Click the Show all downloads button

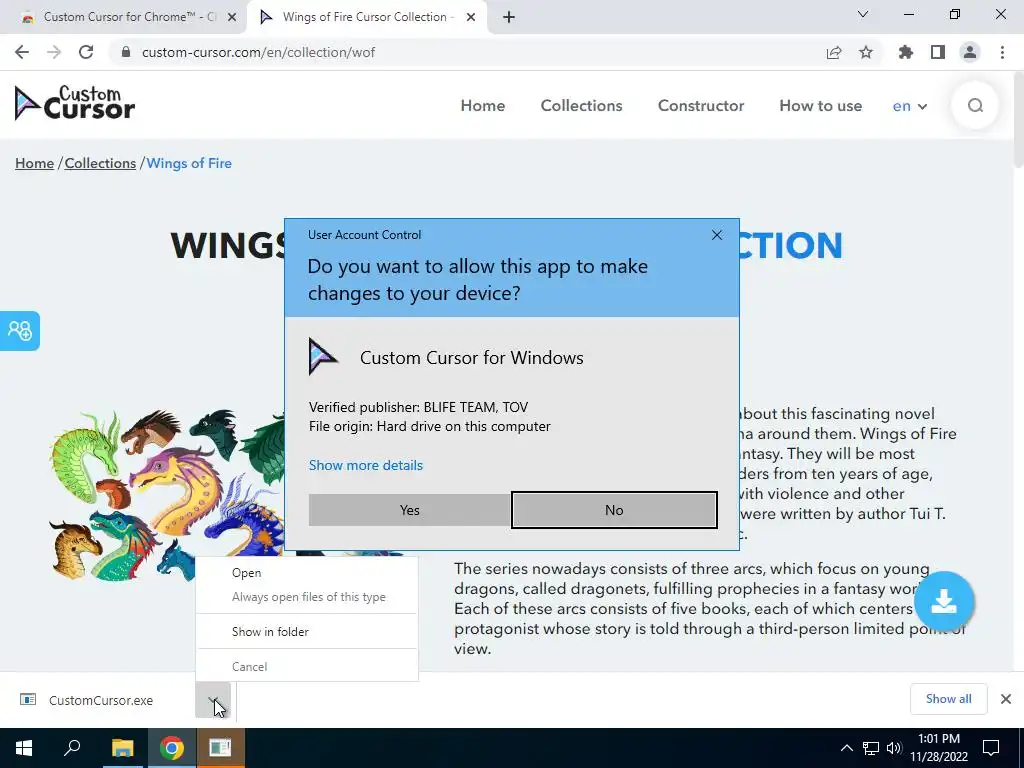point(948,699)
